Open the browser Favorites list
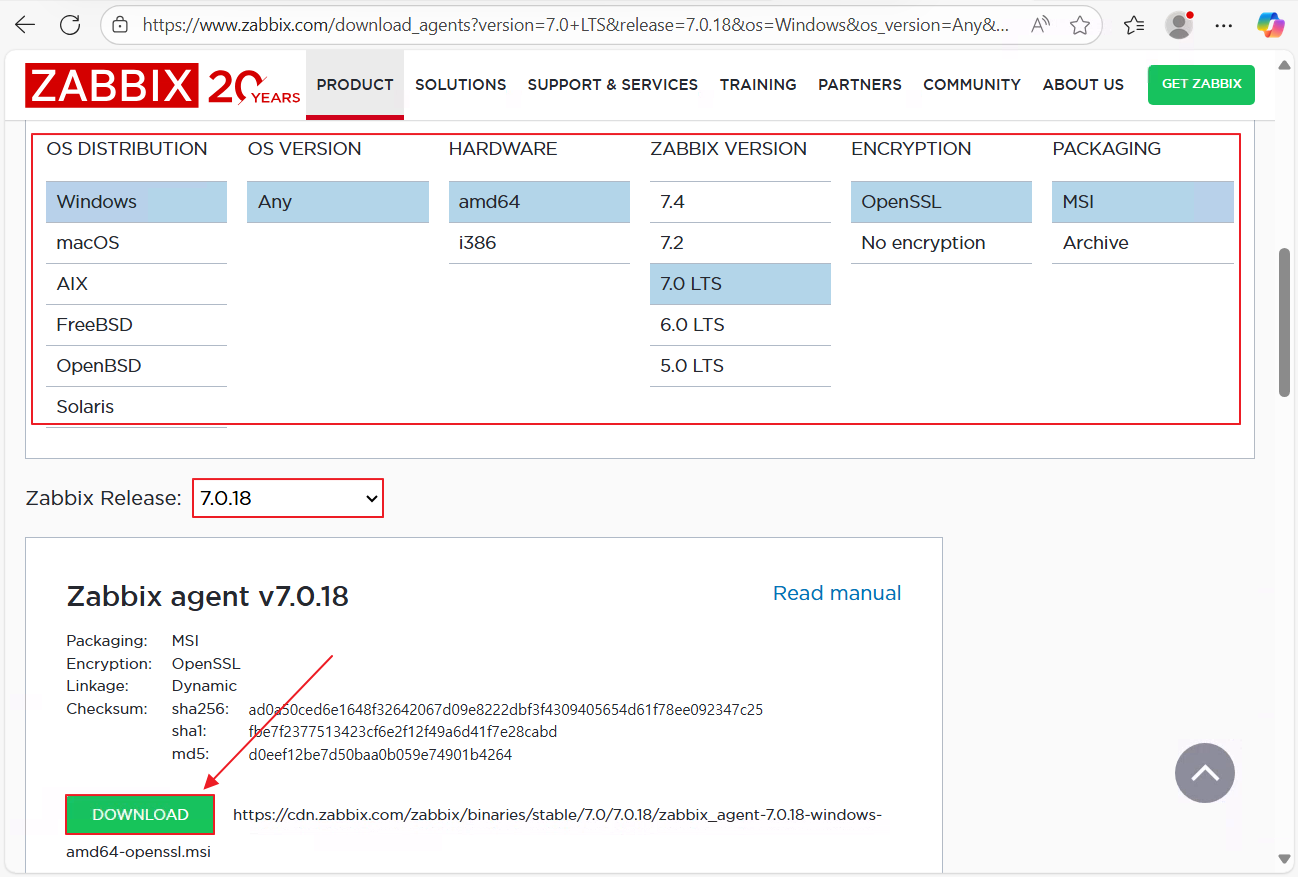 [1133, 25]
